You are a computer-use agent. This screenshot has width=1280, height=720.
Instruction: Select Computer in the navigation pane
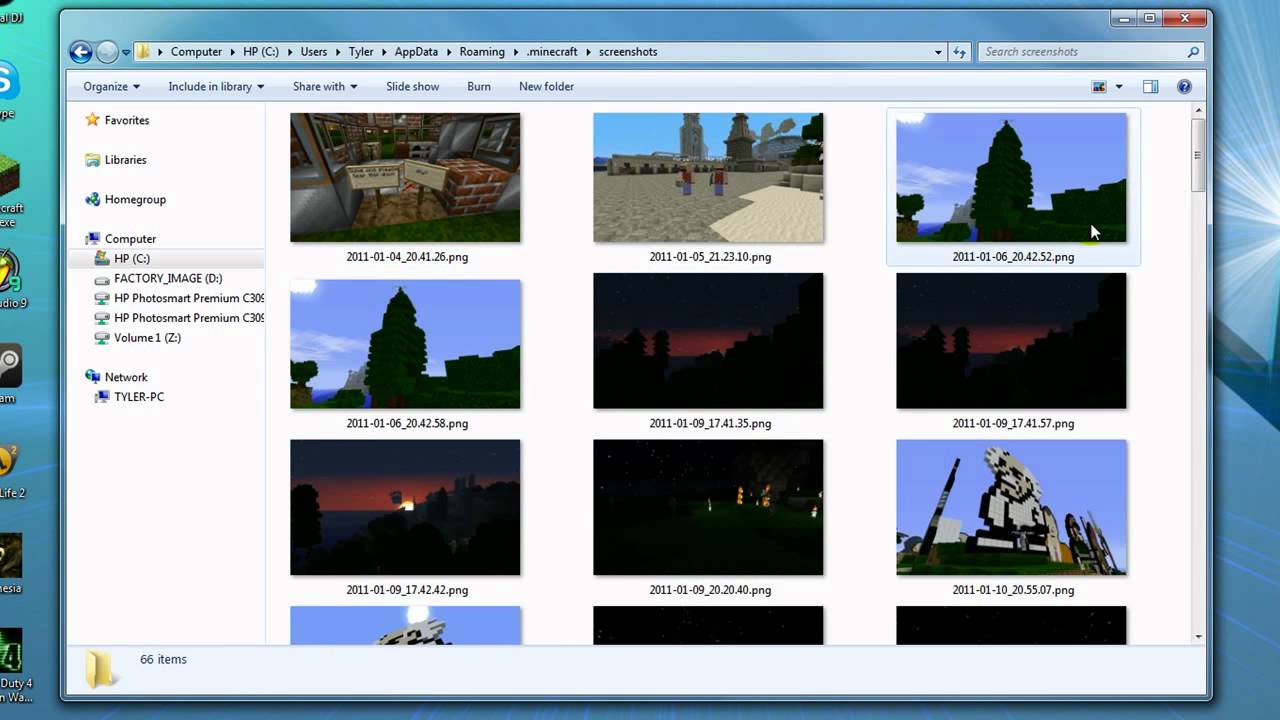tap(130, 239)
